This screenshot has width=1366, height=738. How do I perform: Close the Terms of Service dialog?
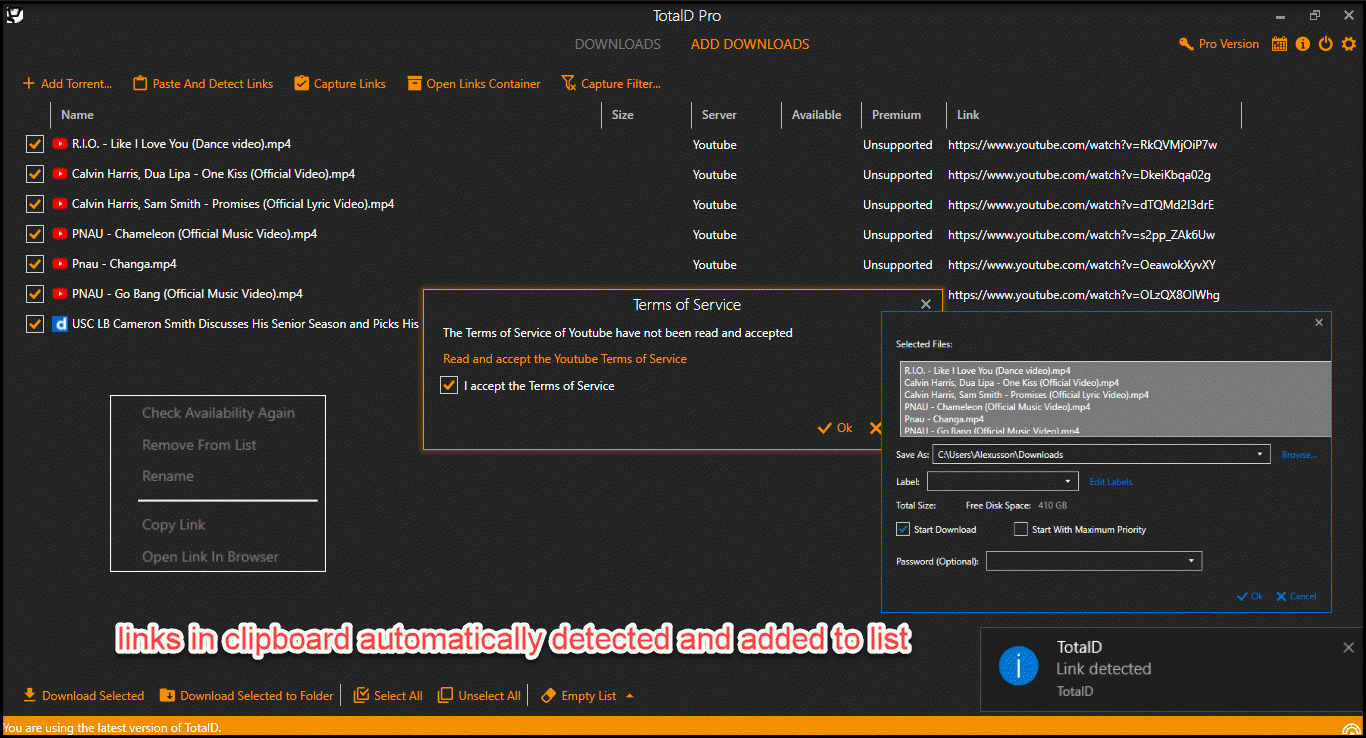click(x=926, y=304)
